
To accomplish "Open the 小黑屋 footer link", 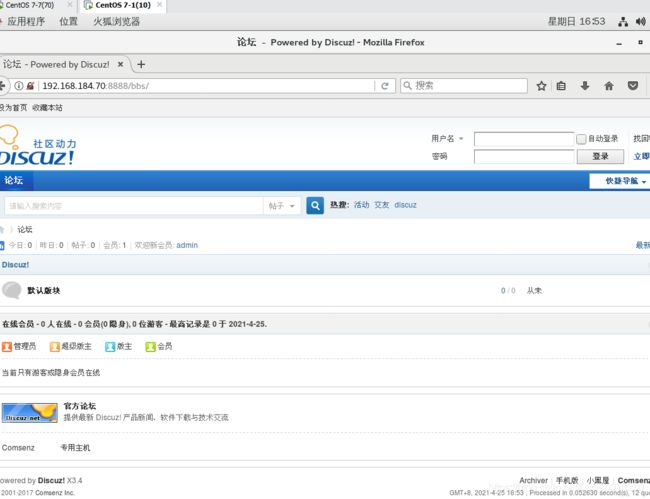I will [598, 480].
